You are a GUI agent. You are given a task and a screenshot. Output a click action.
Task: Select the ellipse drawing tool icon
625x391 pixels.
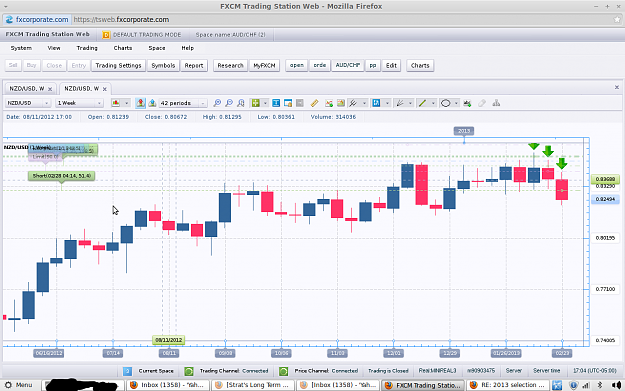pyautogui.click(x=446, y=103)
